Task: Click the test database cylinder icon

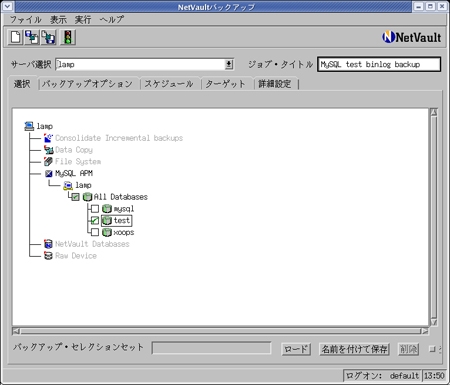Action: coord(107,220)
